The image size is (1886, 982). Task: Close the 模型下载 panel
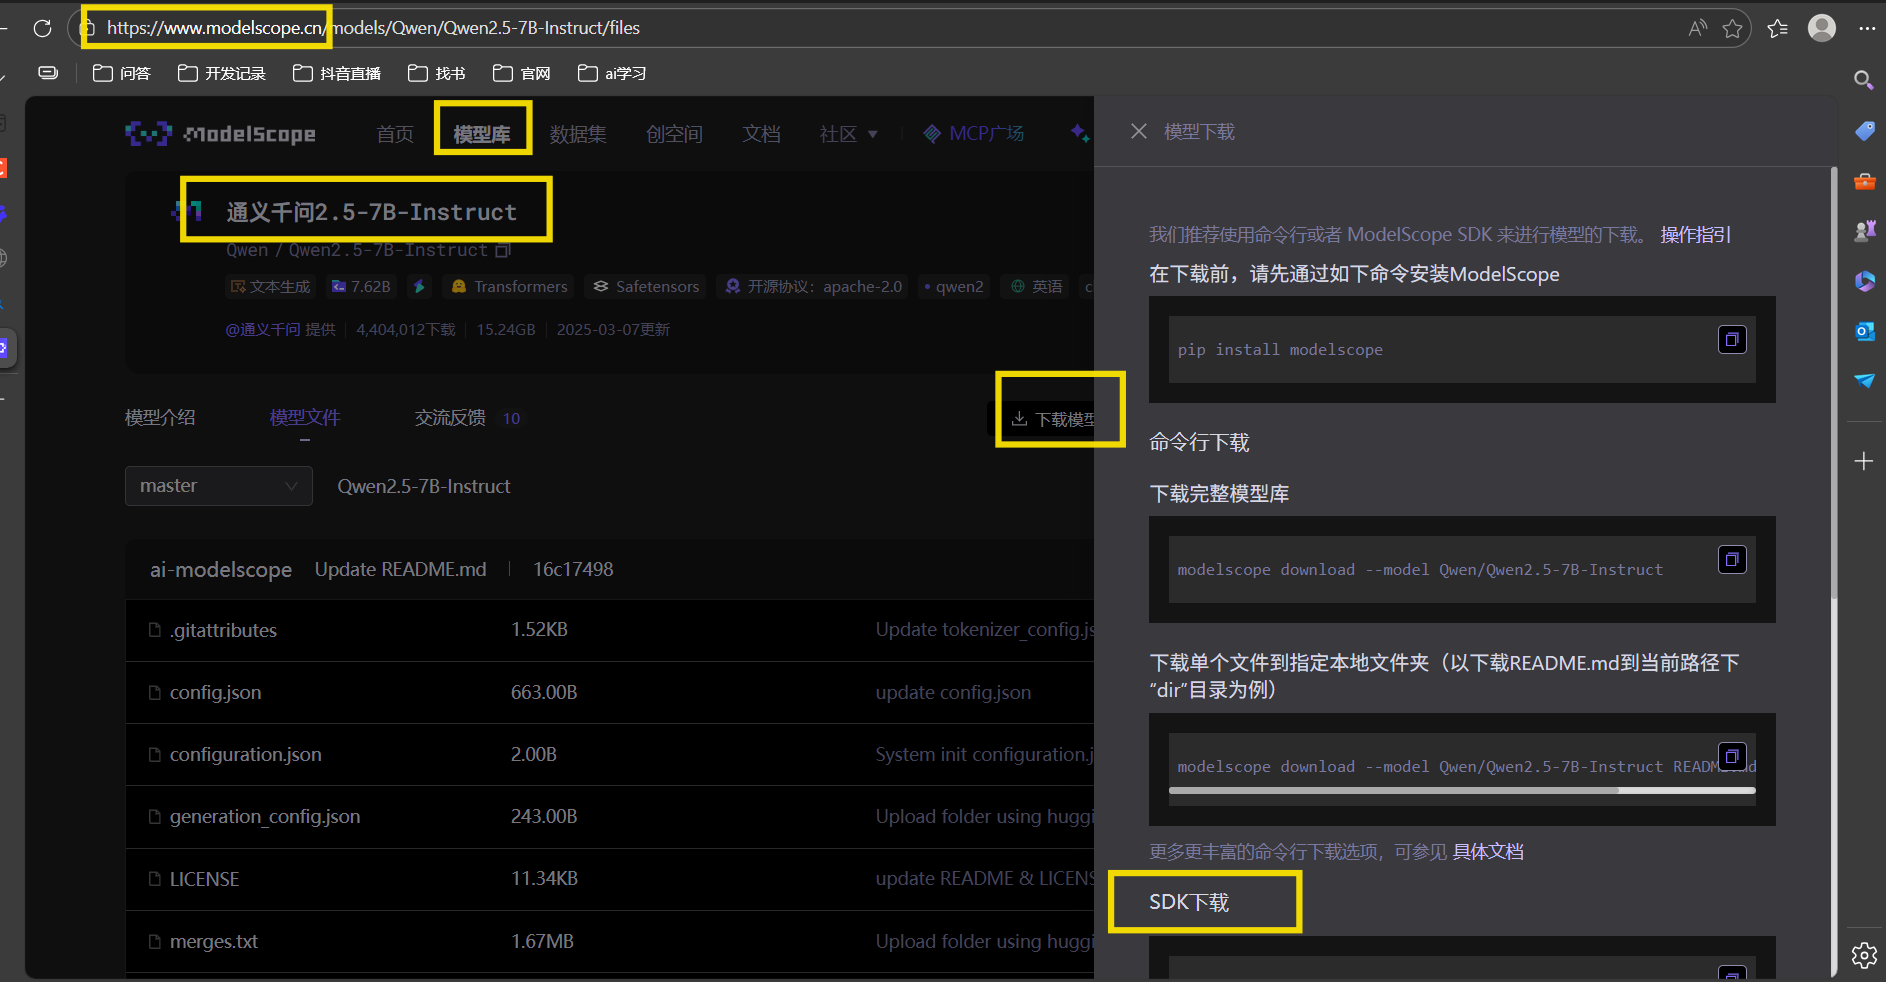point(1139,131)
